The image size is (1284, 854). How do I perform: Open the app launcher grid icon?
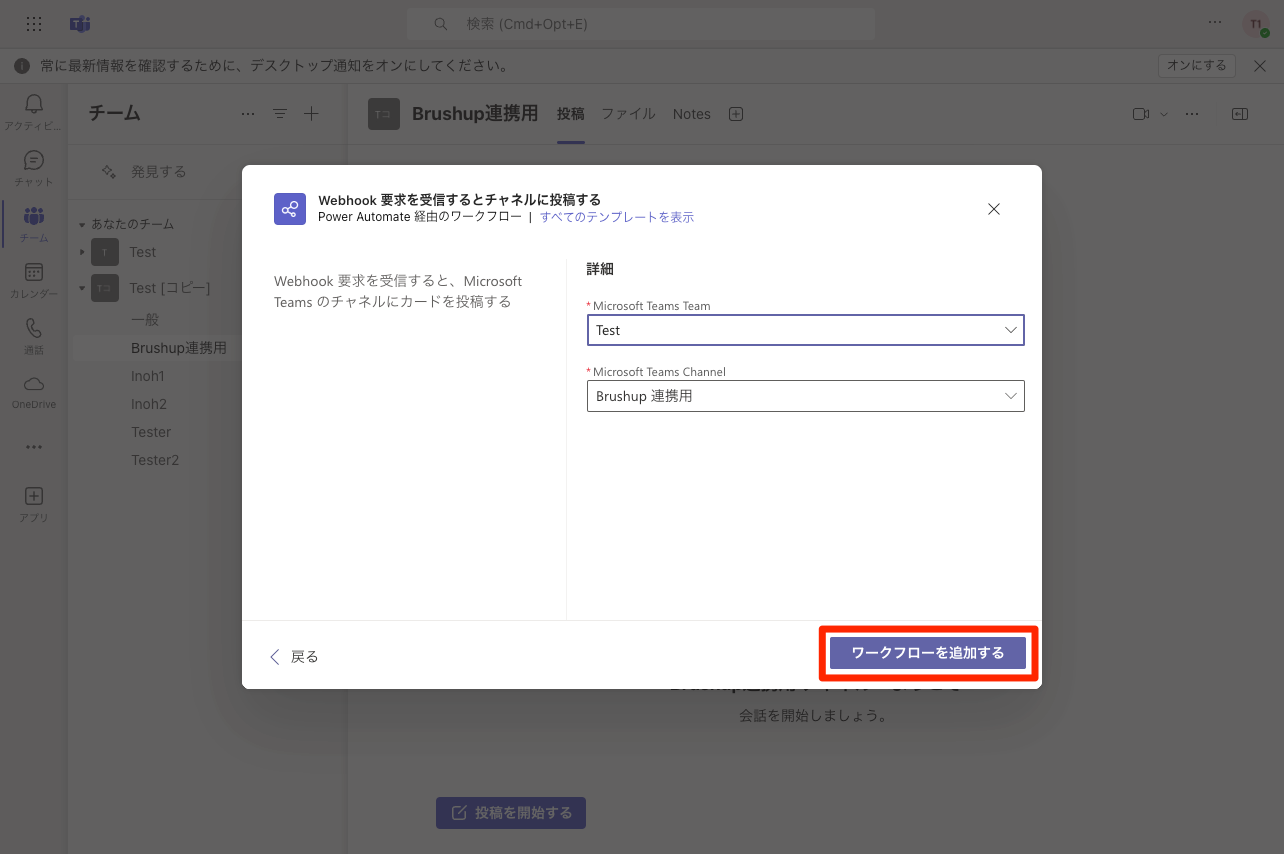tap(34, 23)
